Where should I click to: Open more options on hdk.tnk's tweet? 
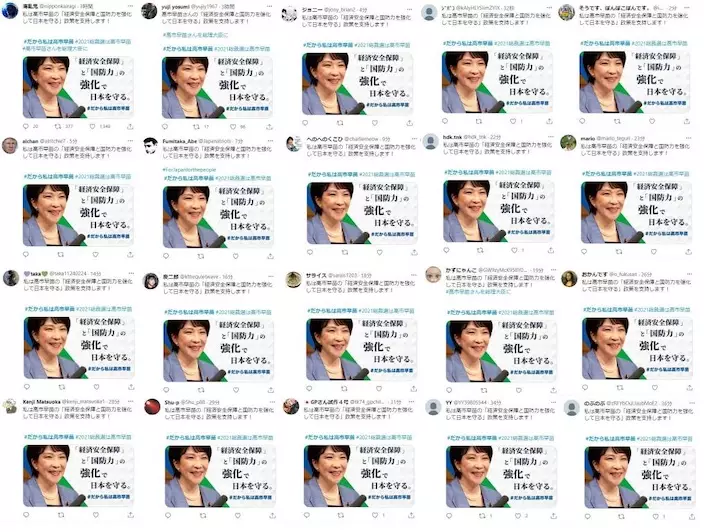click(x=550, y=136)
